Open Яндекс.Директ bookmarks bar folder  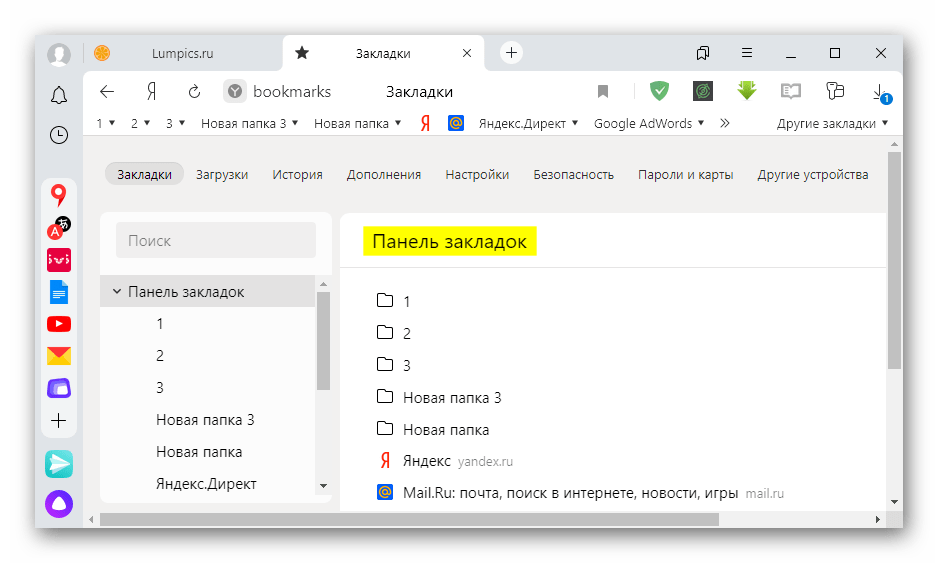(x=528, y=123)
